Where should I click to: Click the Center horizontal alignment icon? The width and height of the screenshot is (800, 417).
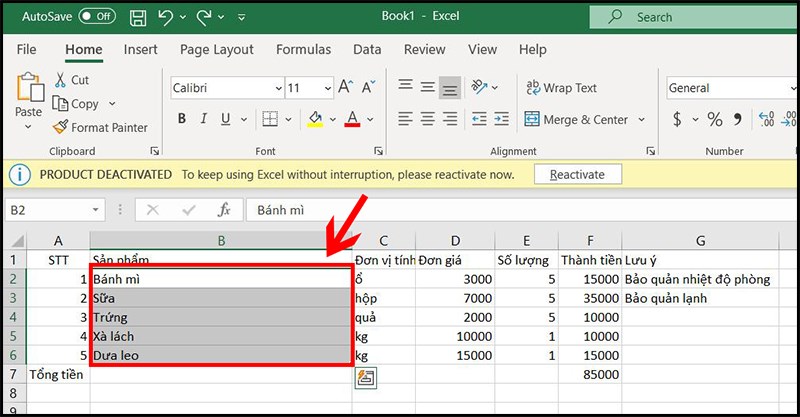pos(428,119)
